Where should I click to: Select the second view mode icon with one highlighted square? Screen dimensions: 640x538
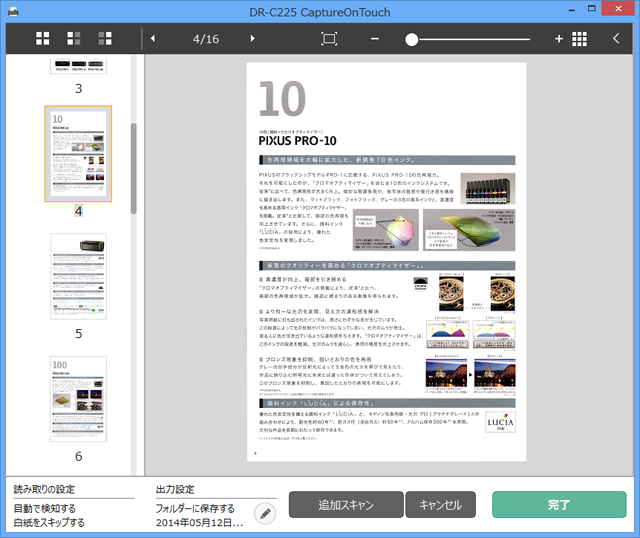tap(74, 38)
